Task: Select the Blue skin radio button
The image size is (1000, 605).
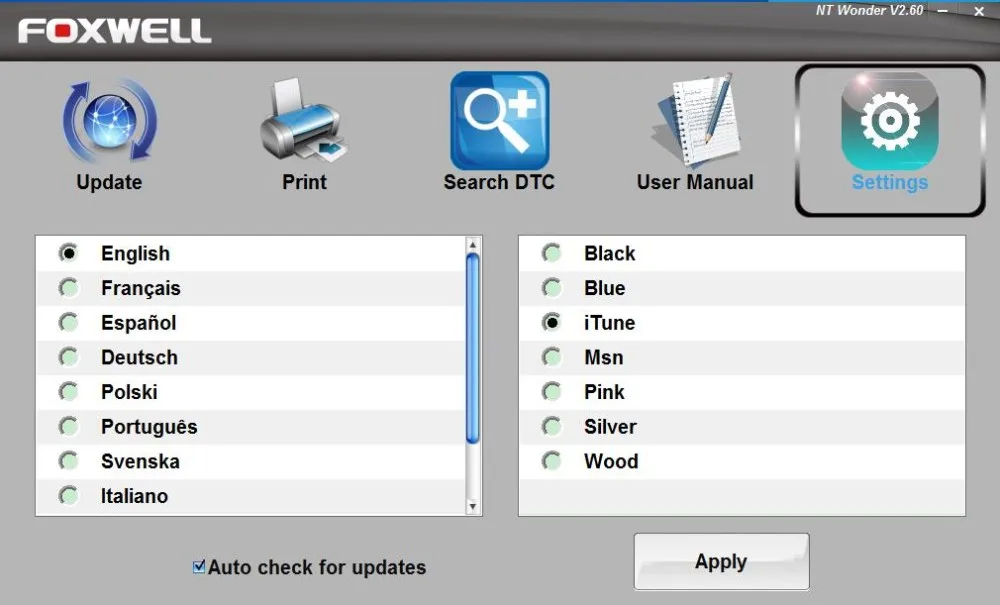Action: click(552, 288)
